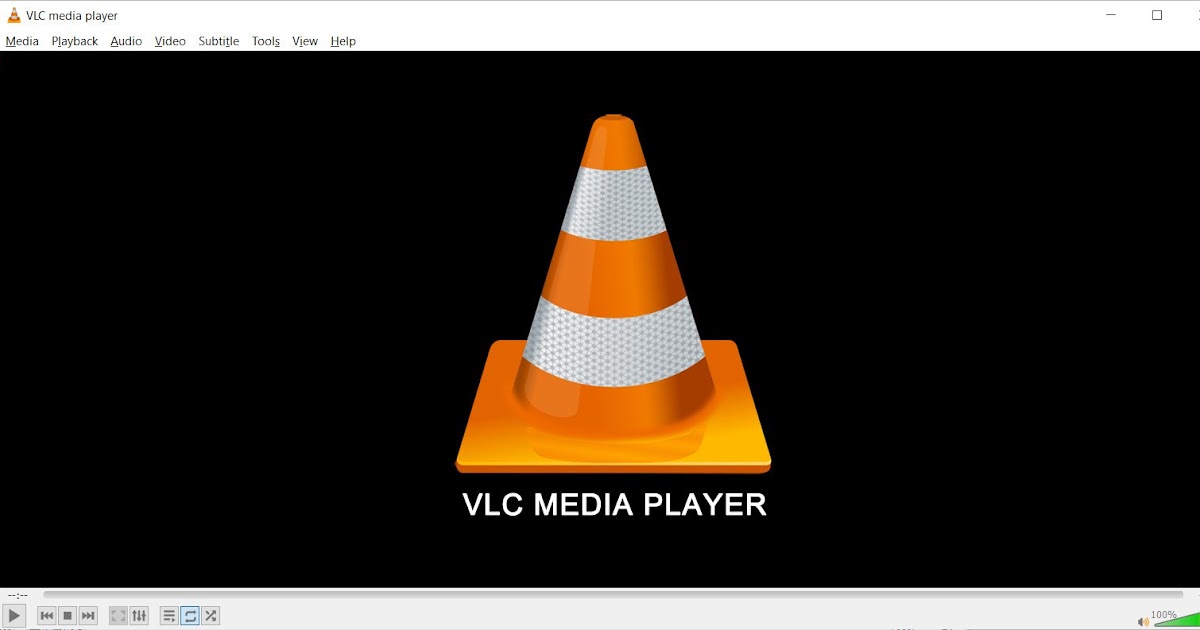This screenshot has height=630, width=1200.
Task: Skip to the previous media item
Action: pos(46,615)
